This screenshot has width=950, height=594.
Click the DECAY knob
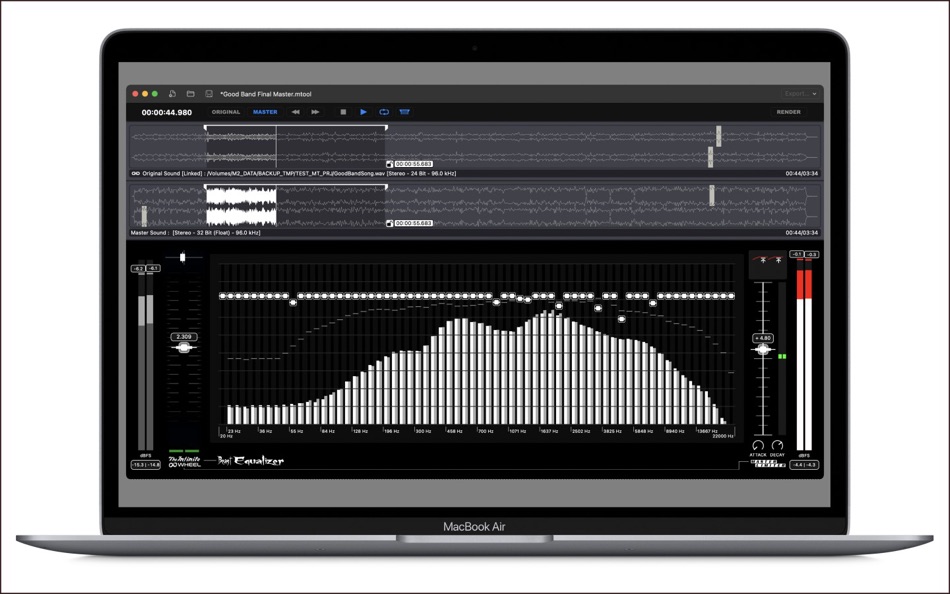(777, 446)
